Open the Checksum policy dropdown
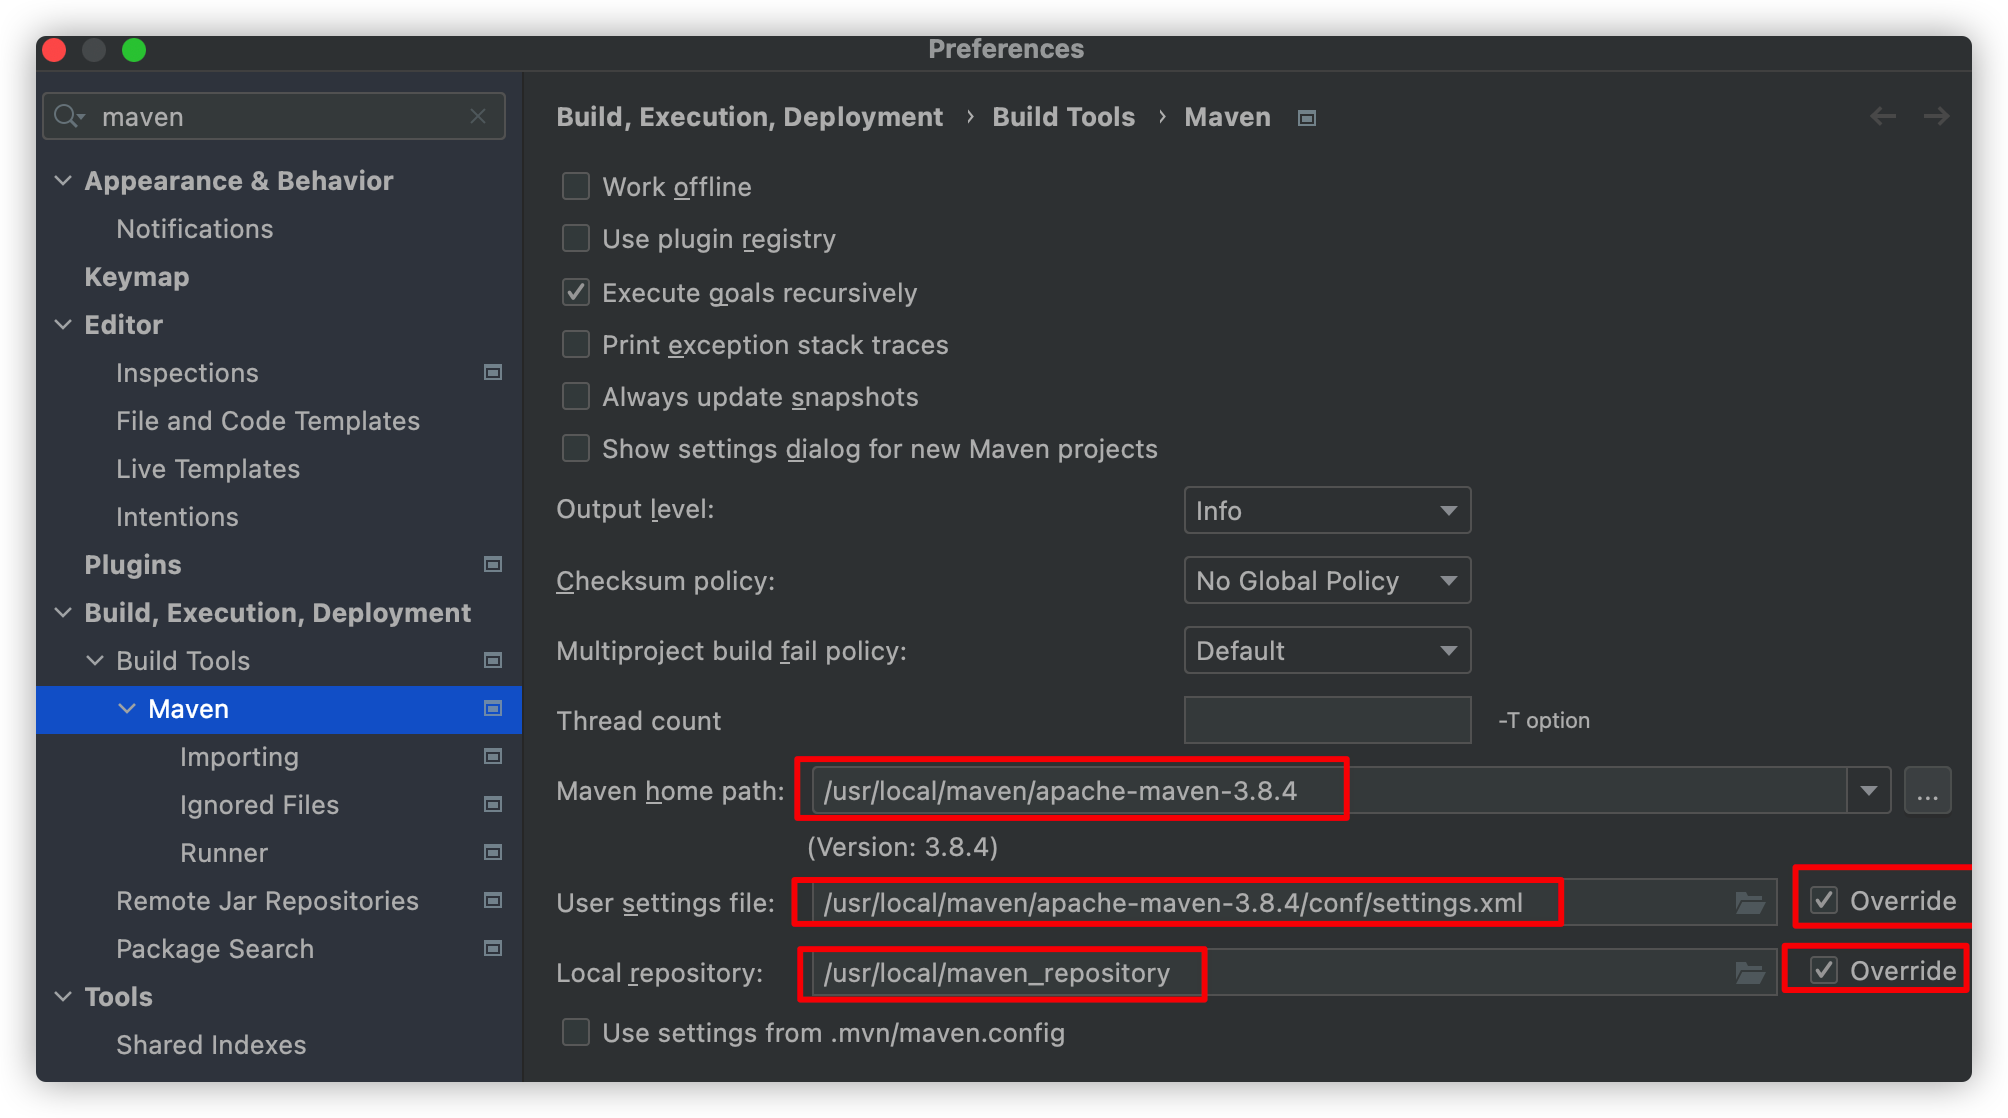The image size is (2008, 1118). pyautogui.click(x=1327, y=580)
